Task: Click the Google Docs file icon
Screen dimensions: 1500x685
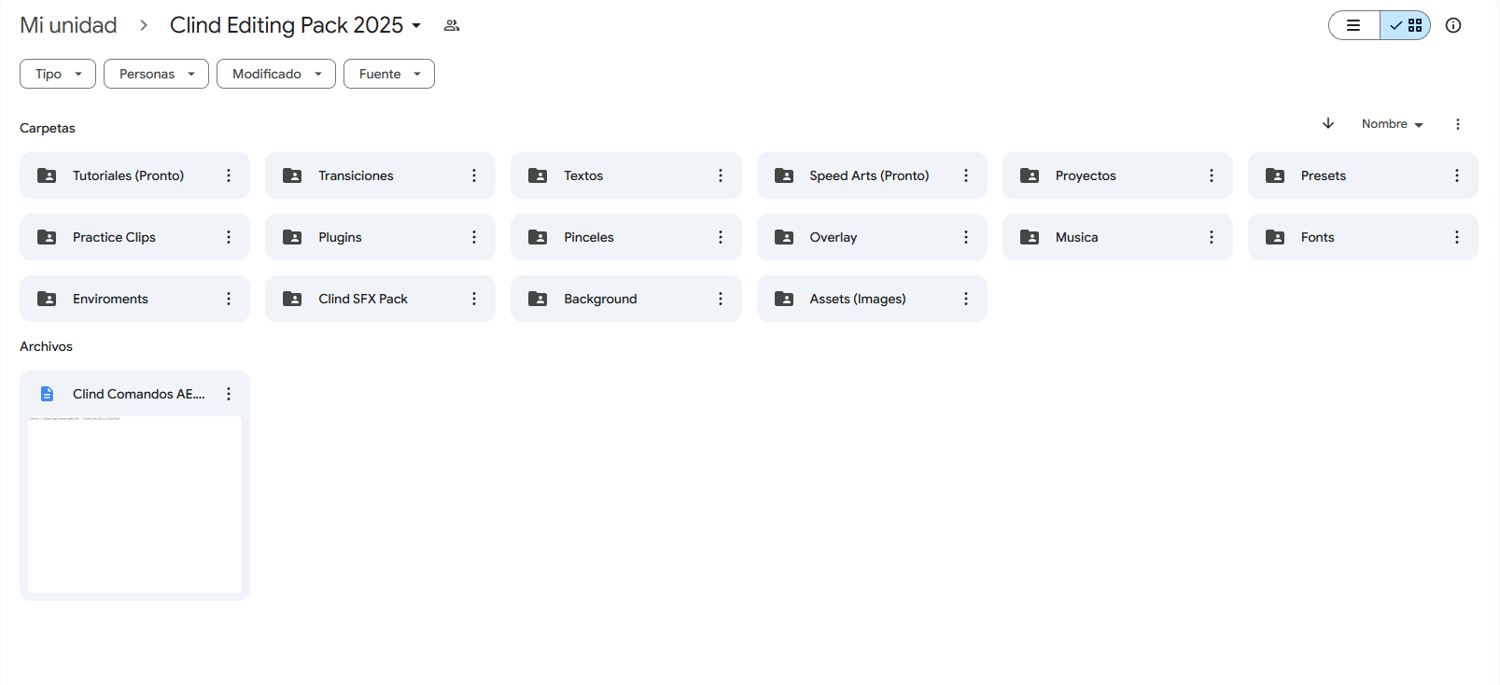Action: (47, 394)
